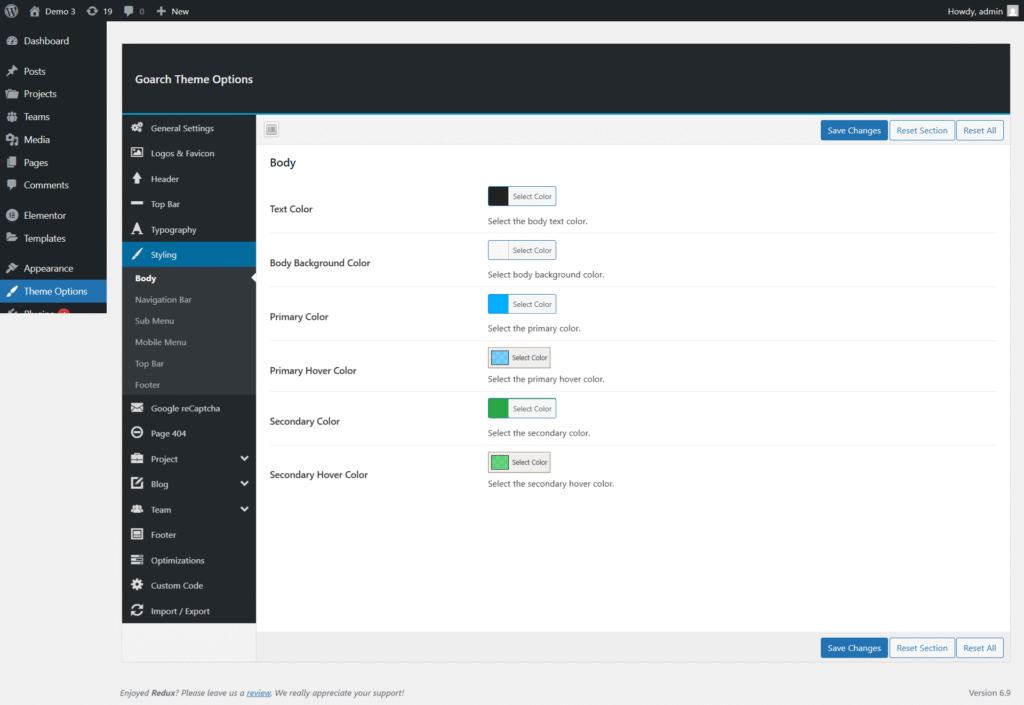
Task: Select the Mobile Menu styling item
Action: [x=161, y=342]
